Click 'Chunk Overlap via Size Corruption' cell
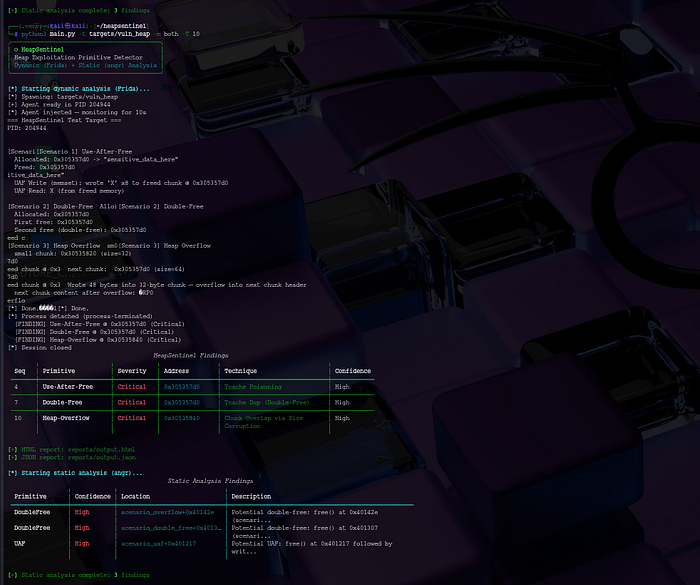This screenshot has height=585, width=700. 264,422
